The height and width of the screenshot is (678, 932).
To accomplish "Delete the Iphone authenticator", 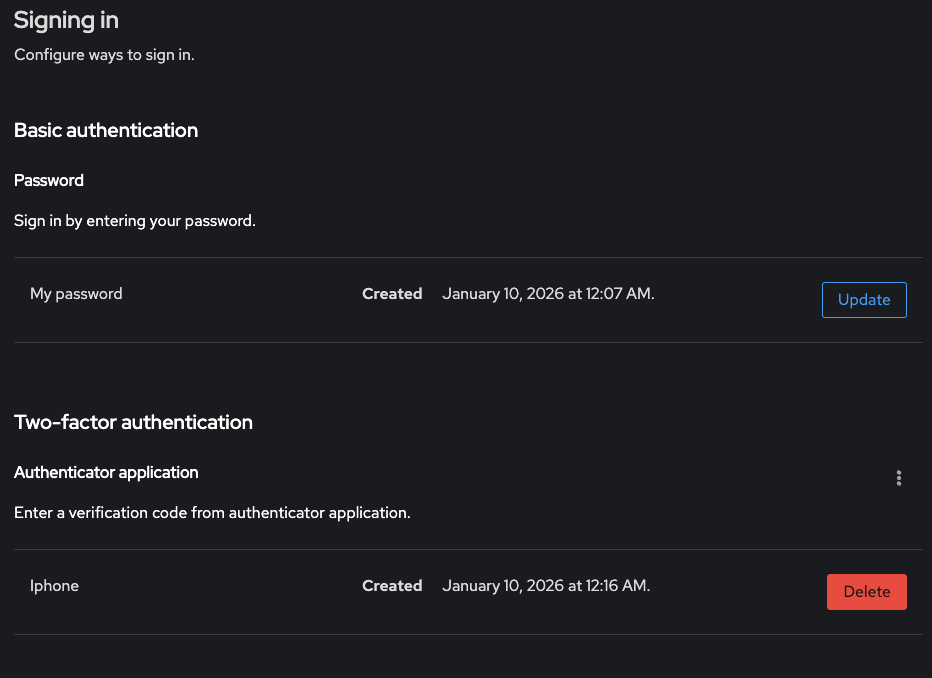I will [x=866, y=592].
